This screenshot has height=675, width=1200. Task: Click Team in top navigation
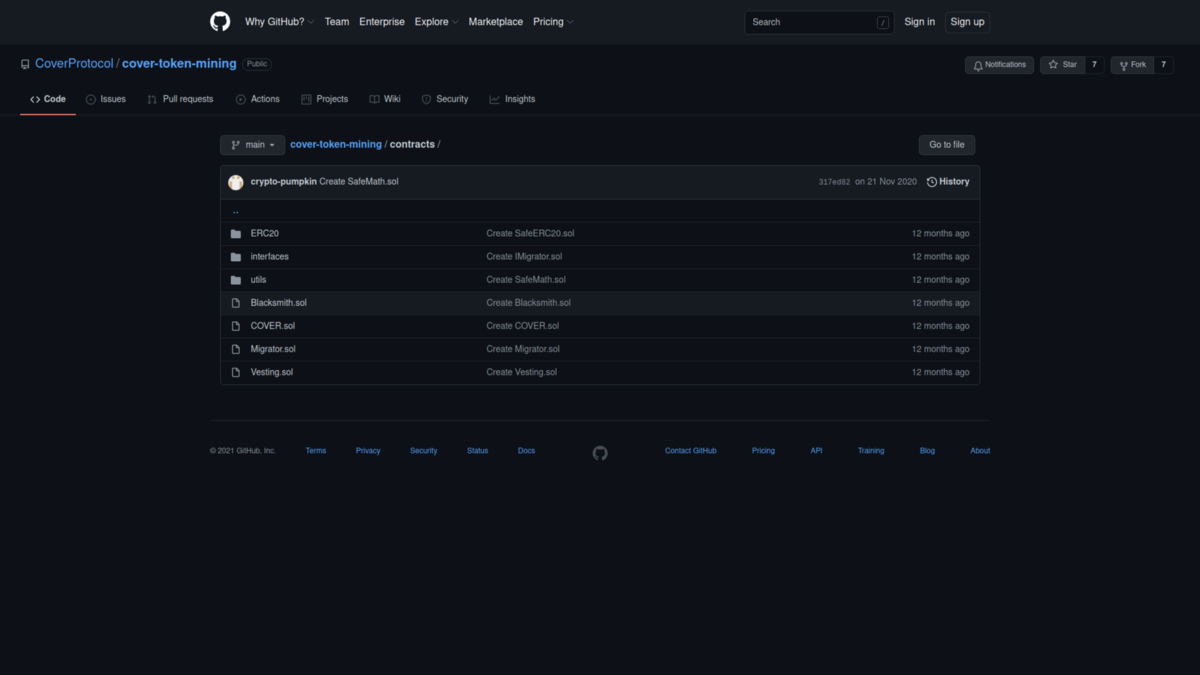[x=337, y=22]
